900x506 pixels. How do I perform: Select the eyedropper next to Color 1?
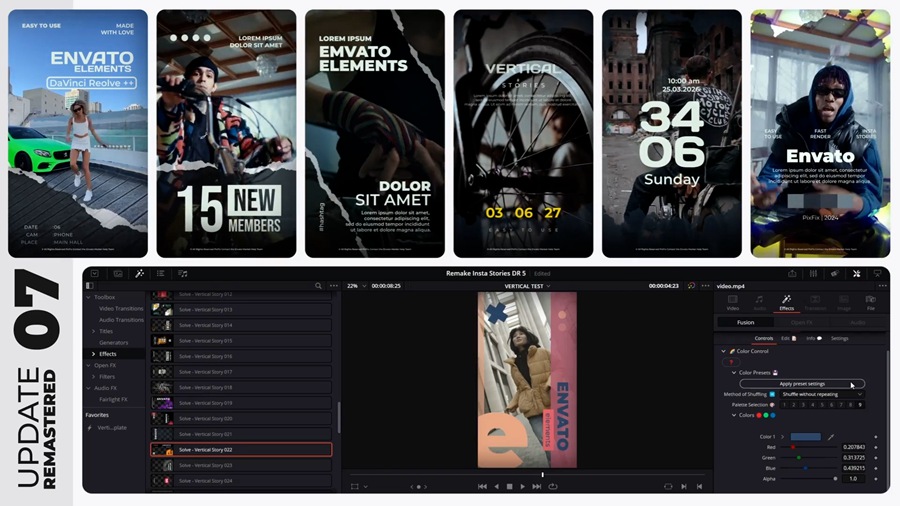pos(830,437)
